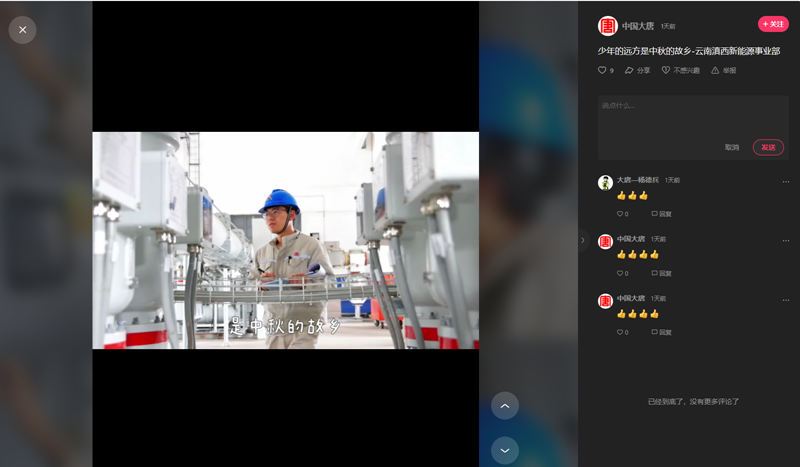The height and width of the screenshot is (467, 800).
Task: Like the video using the heart icon
Action: [x=603, y=71]
